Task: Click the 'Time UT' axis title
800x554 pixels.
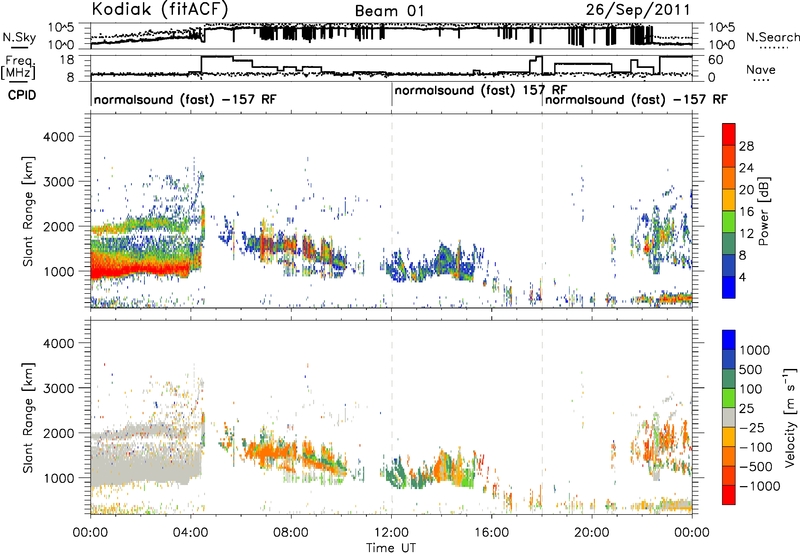Action: pos(391,548)
